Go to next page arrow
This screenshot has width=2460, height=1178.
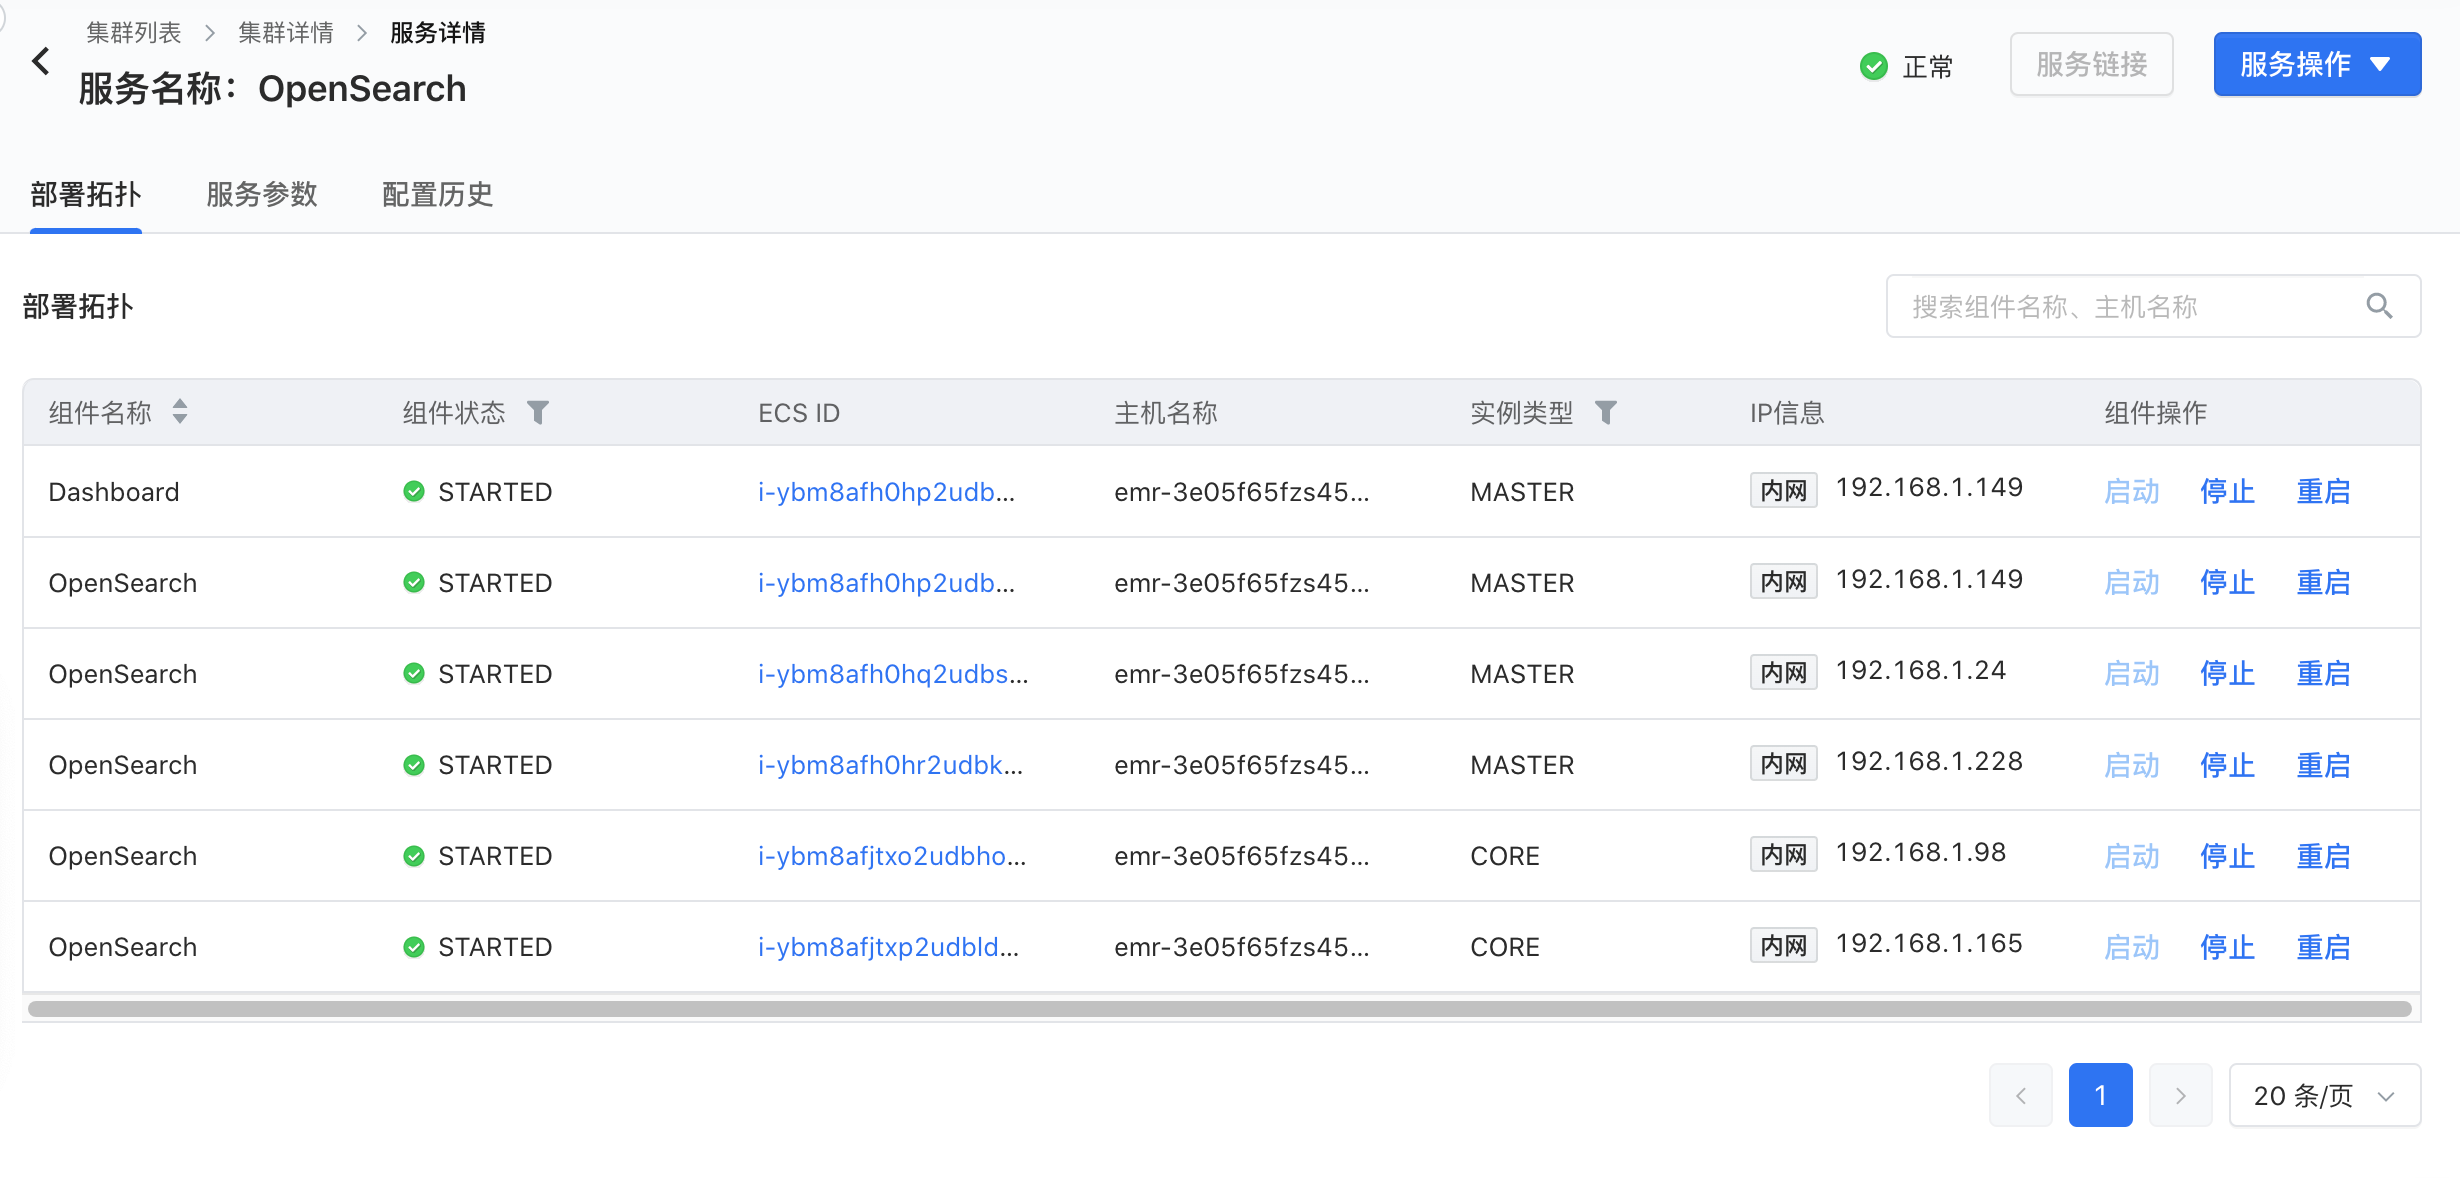pyautogui.click(x=2180, y=1095)
